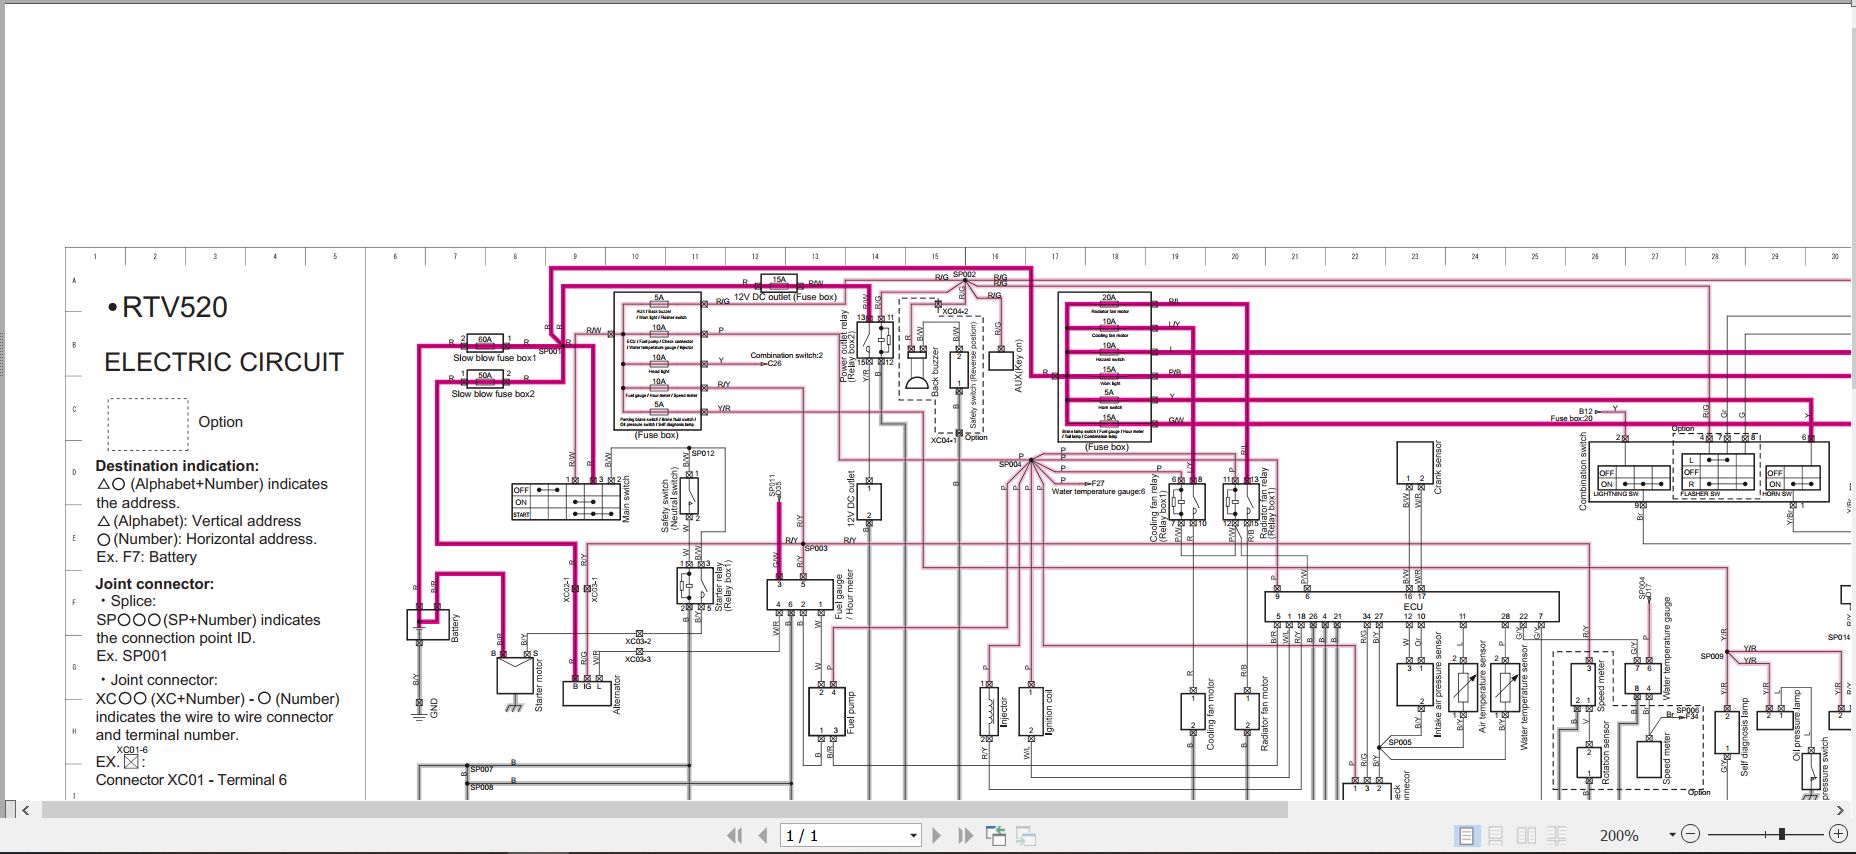Click the Option legend label
The width and height of the screenshot is (1856, 854).
point(220,422)
